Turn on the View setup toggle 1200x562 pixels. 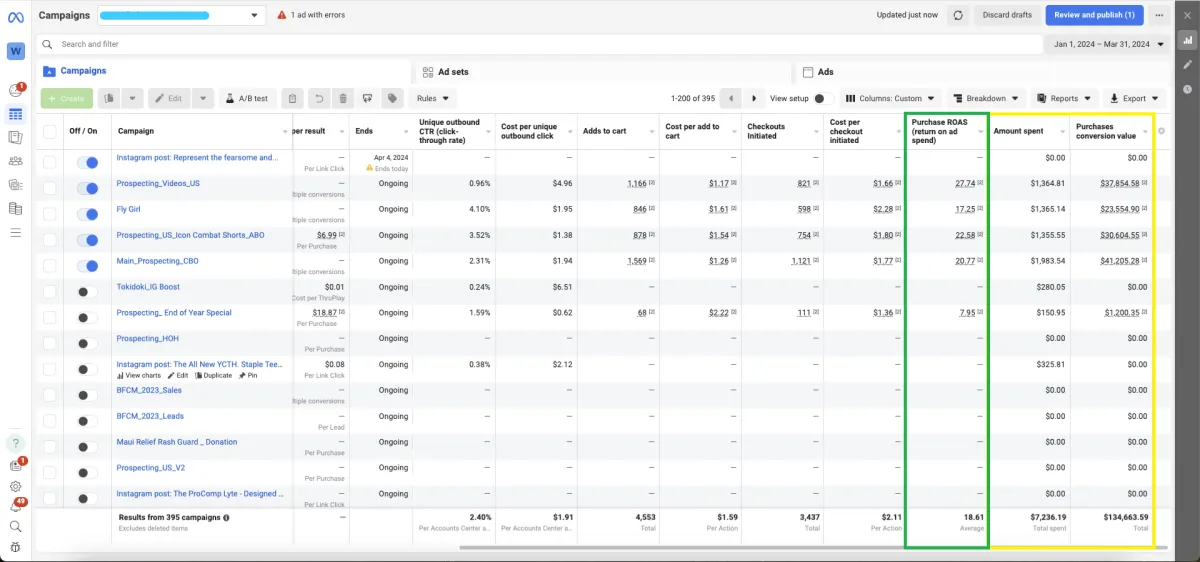point(824,98)
